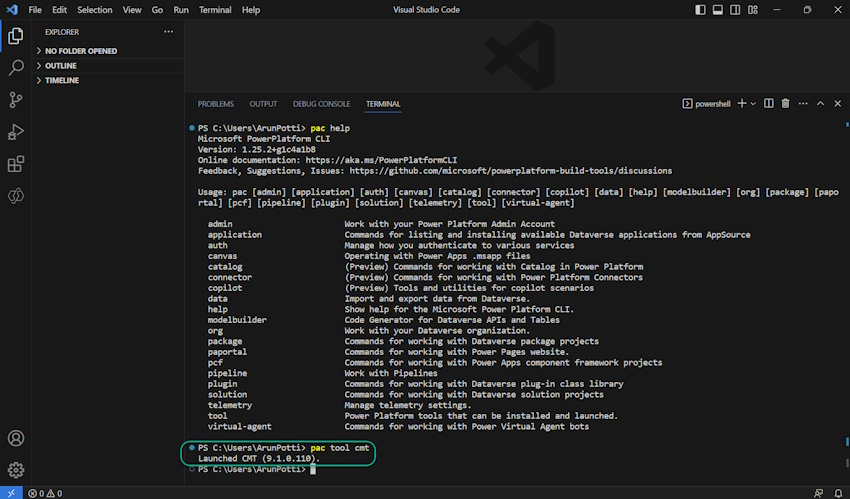This screenshot has width=850, height=499.
Task: Open the Source Control view
Action: 16,100
